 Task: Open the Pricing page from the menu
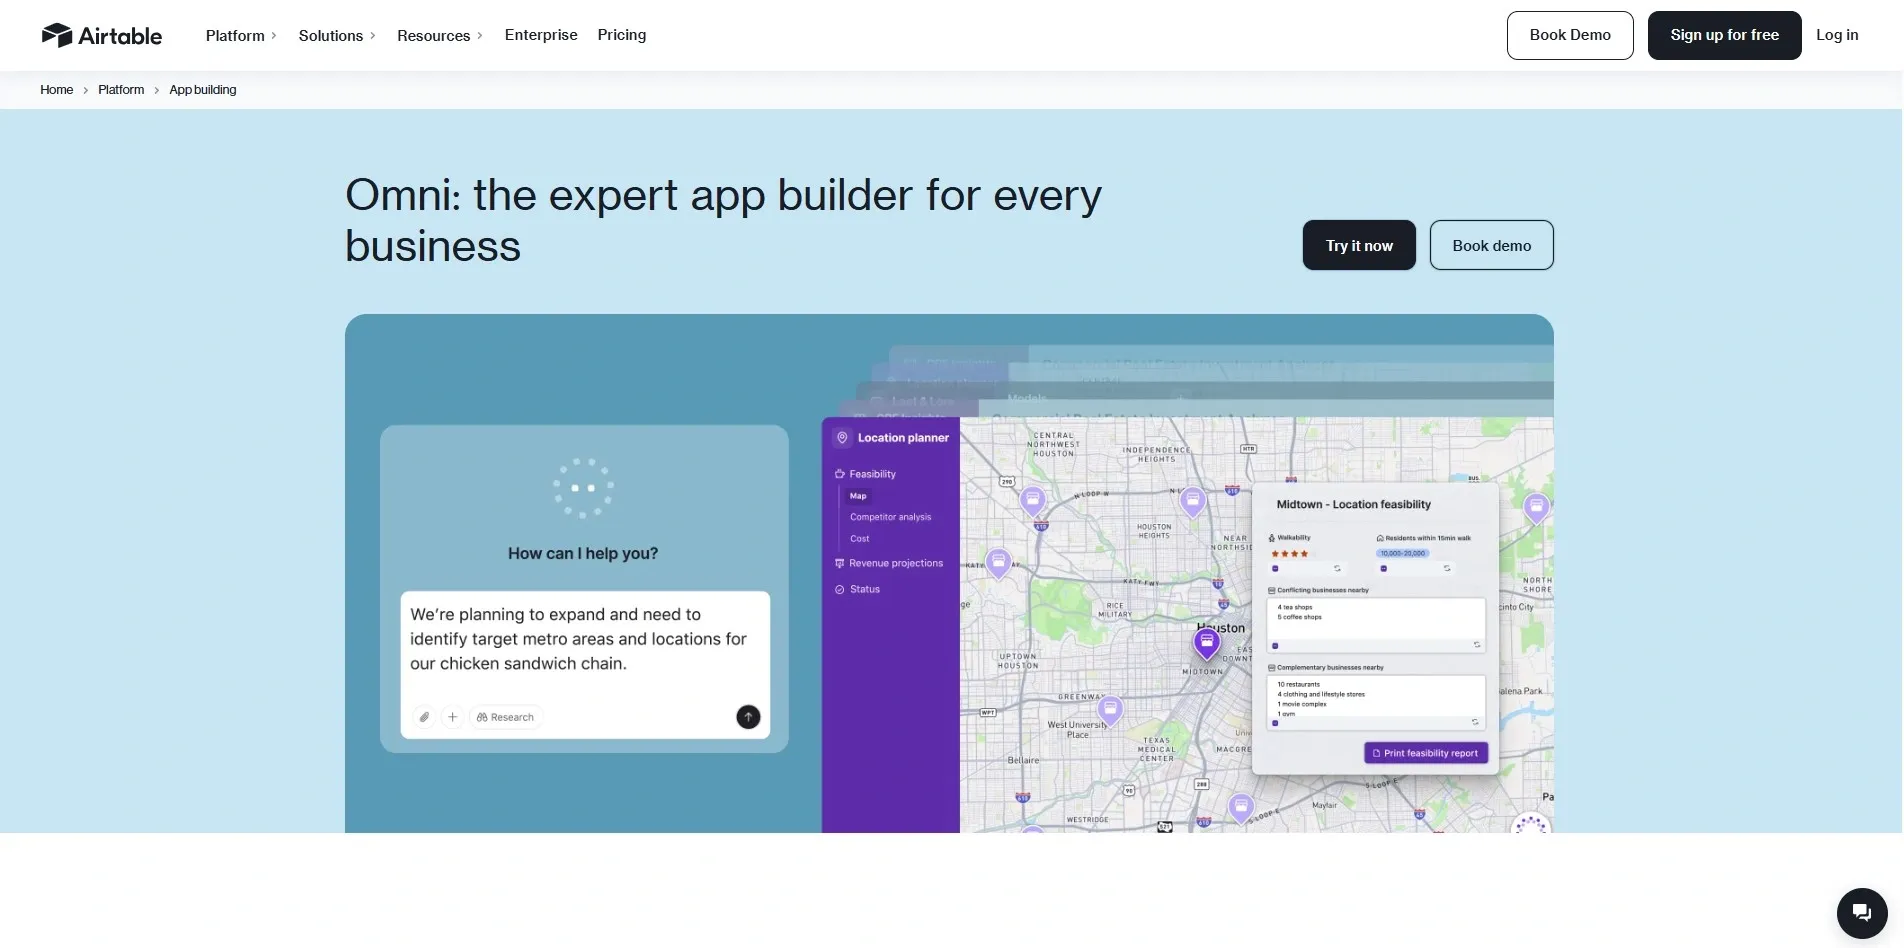coord(621,34)
